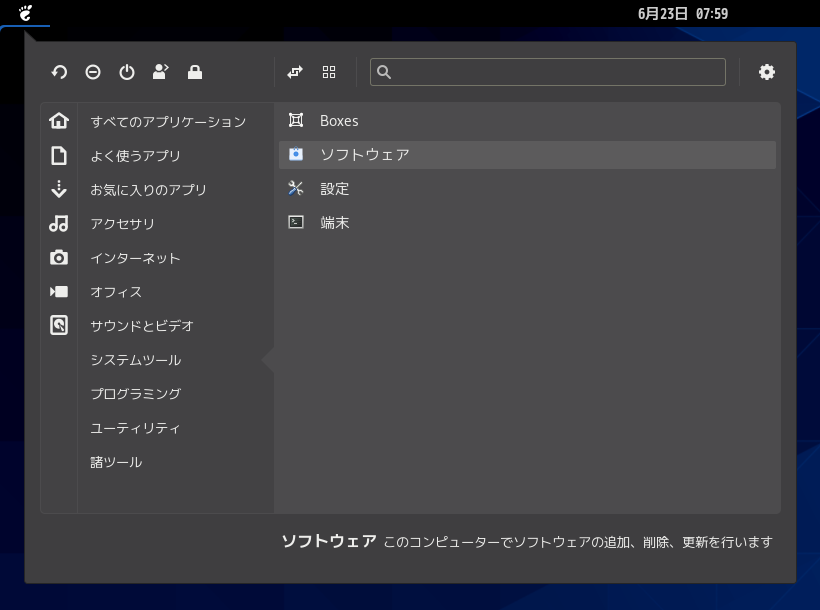This screenshot has height=610, width=820.
Task: Switch to the four-square grid view icon
Action: pos(329,72)
